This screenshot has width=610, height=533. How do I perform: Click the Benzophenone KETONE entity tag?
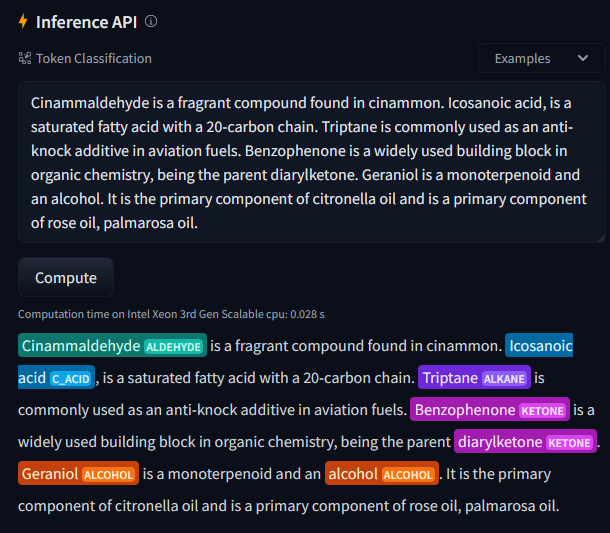490,410
